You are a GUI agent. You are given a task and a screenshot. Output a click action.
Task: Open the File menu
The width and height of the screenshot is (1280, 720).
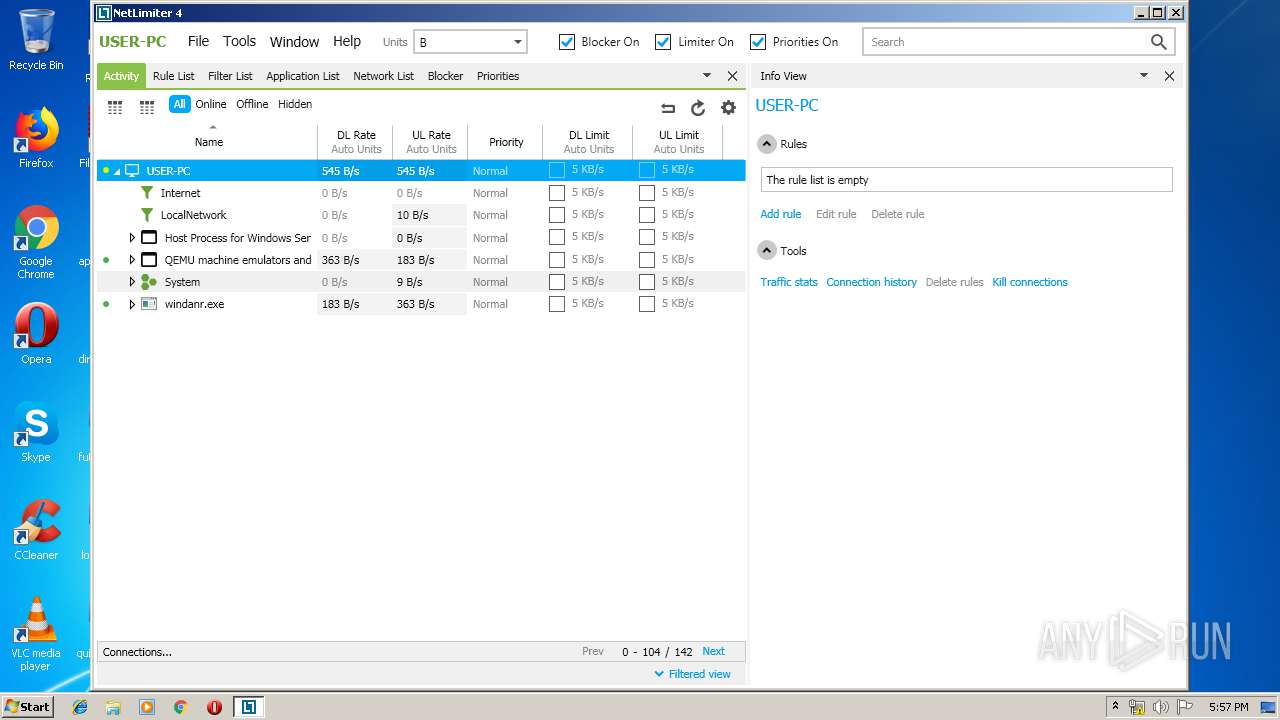click(198, 42)
